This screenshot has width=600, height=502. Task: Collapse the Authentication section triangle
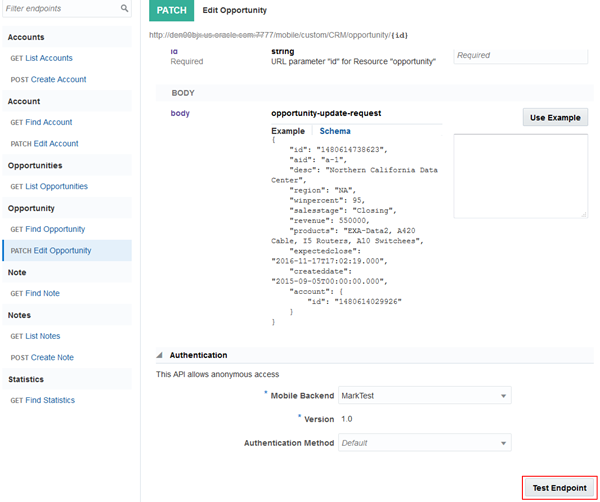click(x=161, y=355)
